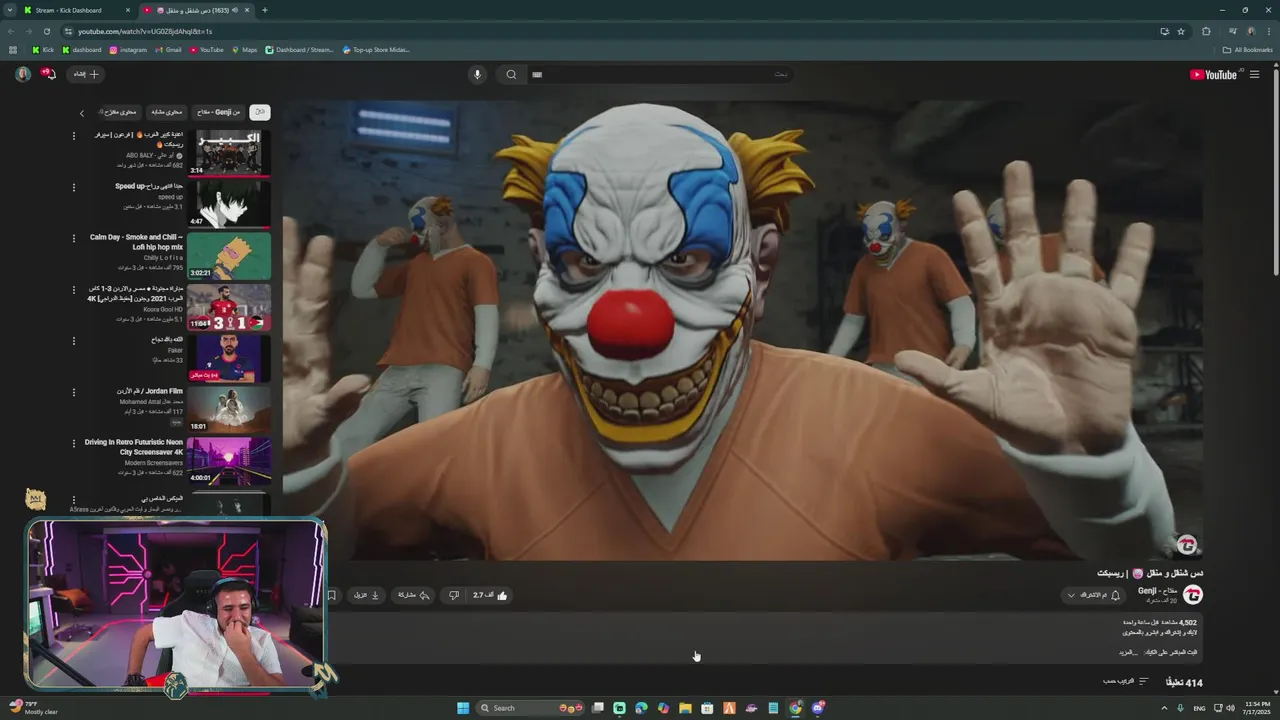The height and width of the screenshot is (720, 1280).
Task: Click the Share button under video
Action: click(x=414, y=596)
